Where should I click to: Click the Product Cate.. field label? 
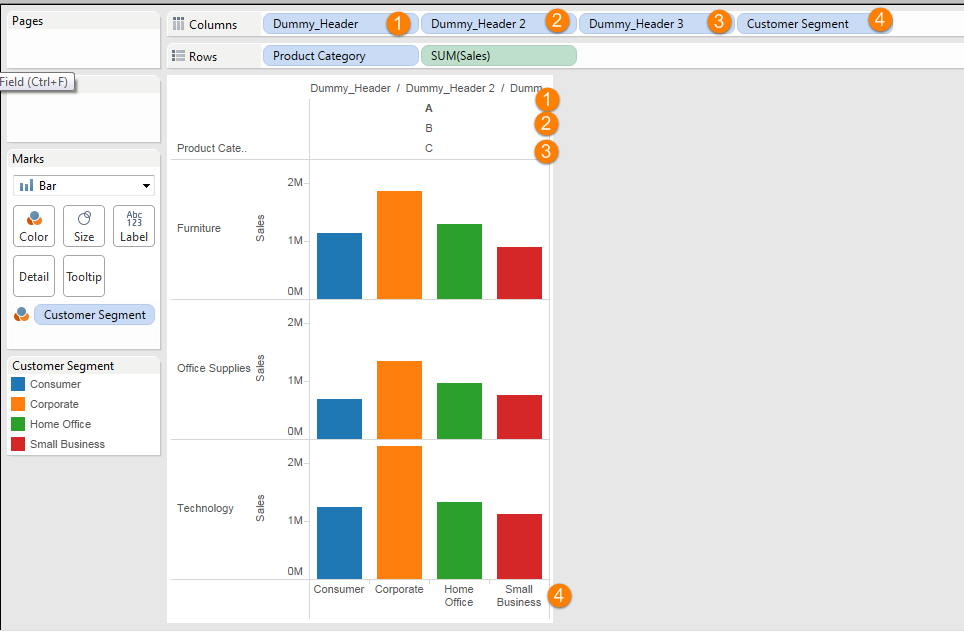pyautogui.click(x=211, y=148)
